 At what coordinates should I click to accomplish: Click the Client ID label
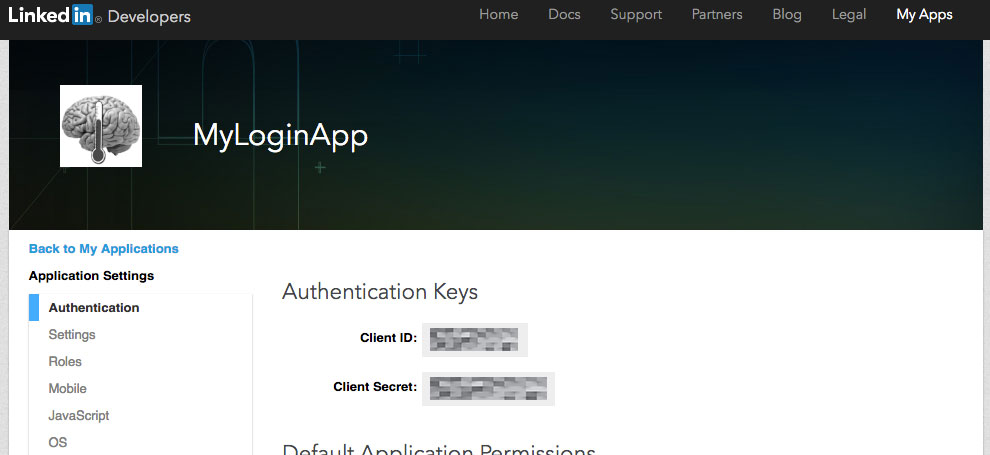pos(388,338)
